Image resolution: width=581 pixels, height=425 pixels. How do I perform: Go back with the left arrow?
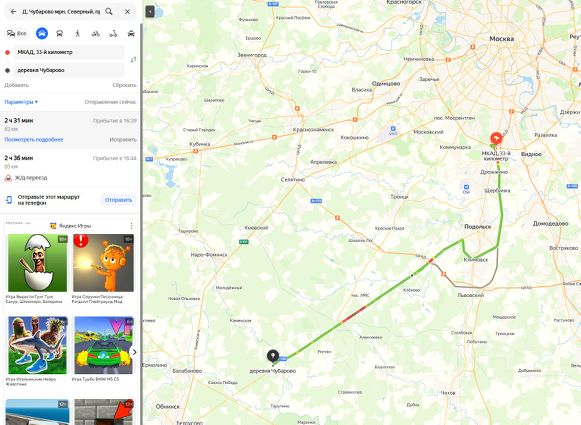pos(13,11)
